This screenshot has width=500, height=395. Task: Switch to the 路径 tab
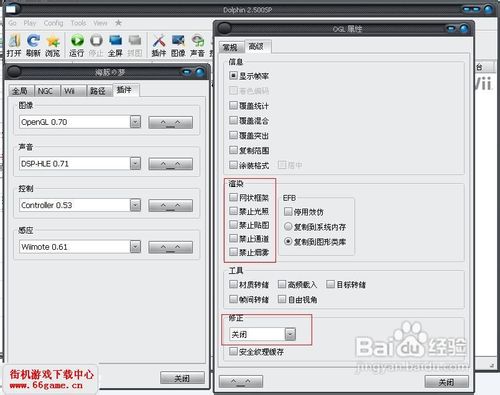(x=100, y=91)
